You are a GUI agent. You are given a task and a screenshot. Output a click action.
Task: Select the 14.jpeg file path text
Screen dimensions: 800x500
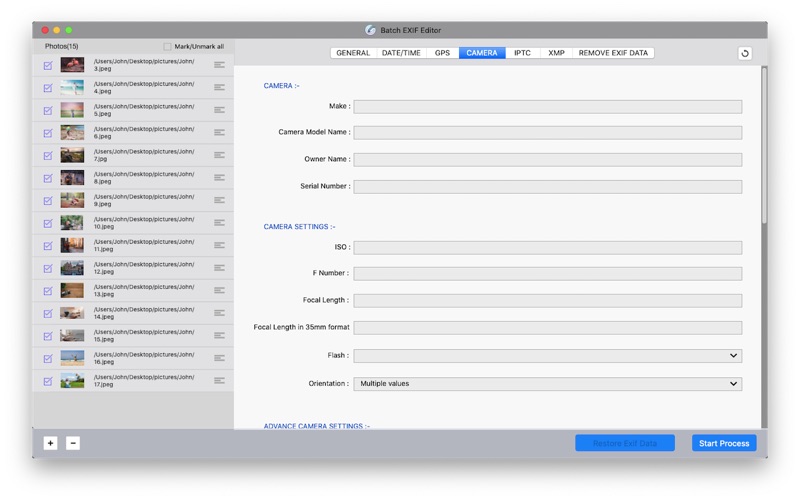coord(144,313)
